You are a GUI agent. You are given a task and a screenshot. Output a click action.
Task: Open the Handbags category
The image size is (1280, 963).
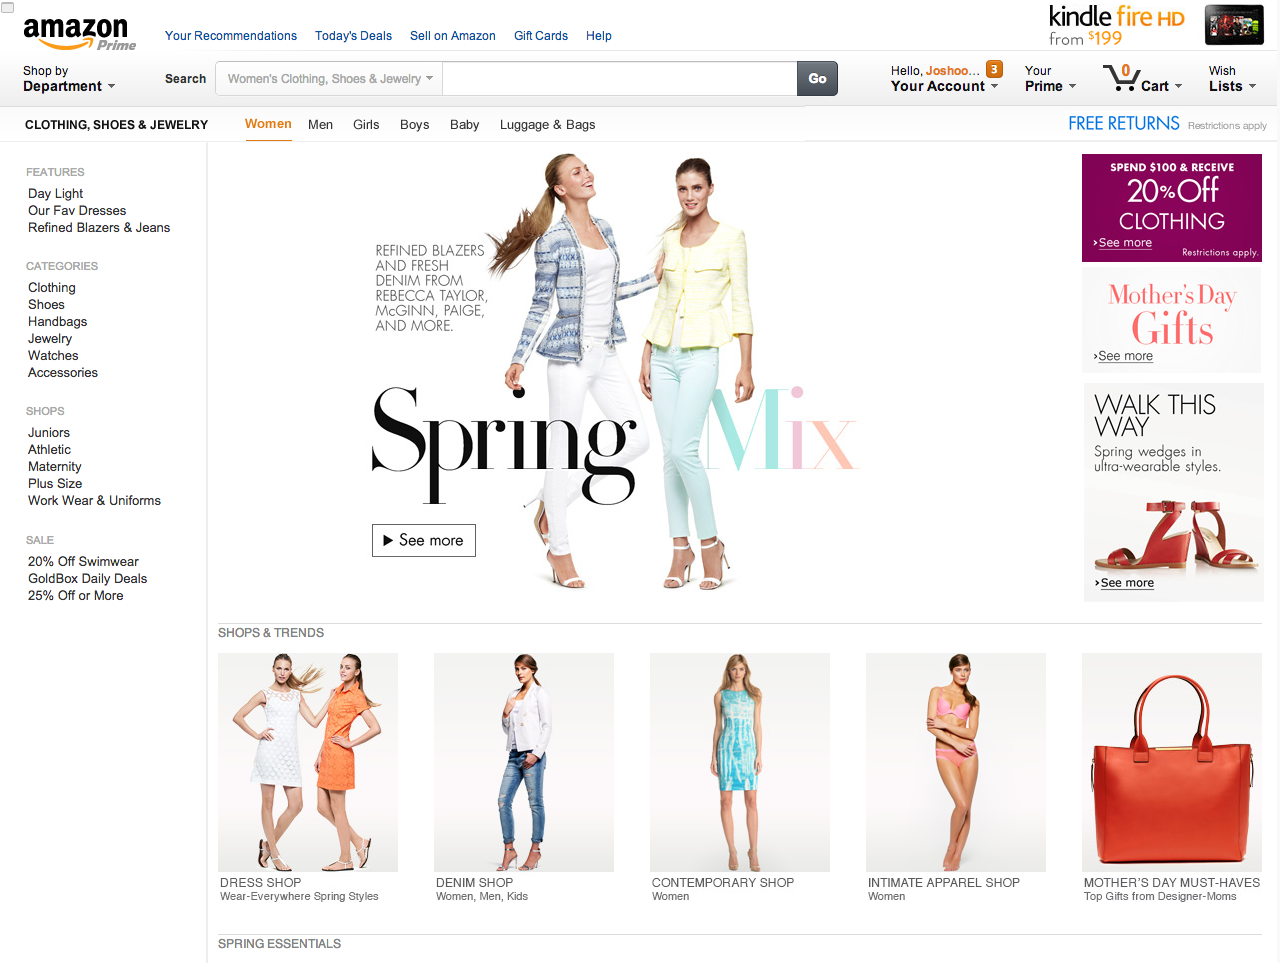(57, 322)
